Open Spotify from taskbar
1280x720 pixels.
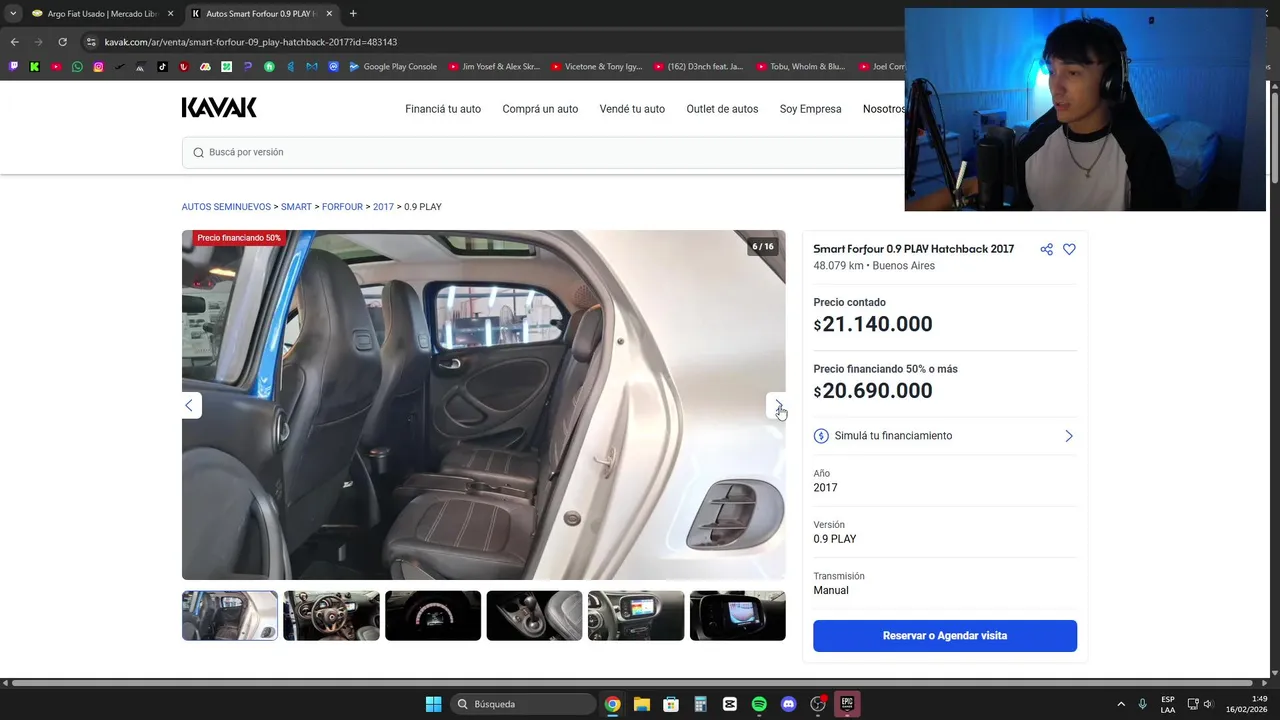759,704
